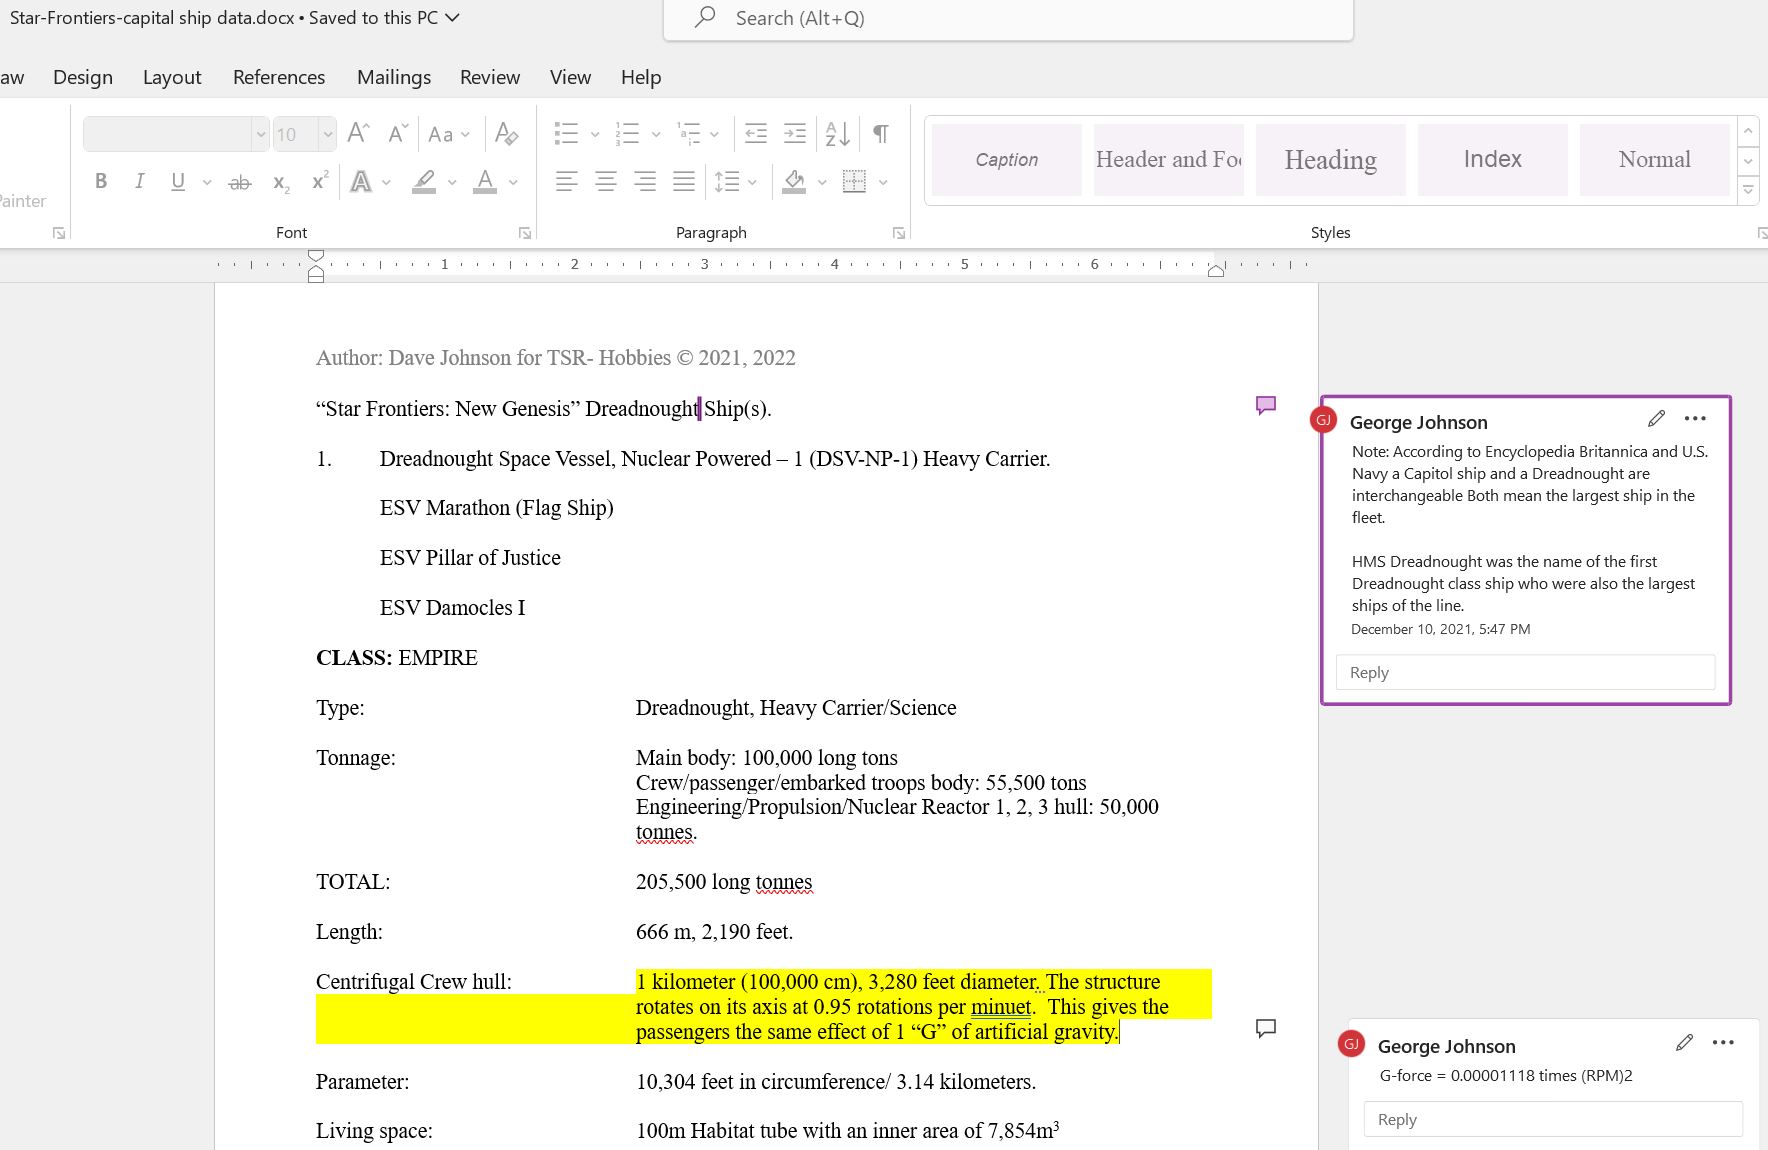The height and width of the screenshot is (1150, 1768).
Task: Click the Clear All Formatting icon
Action: 506,134
